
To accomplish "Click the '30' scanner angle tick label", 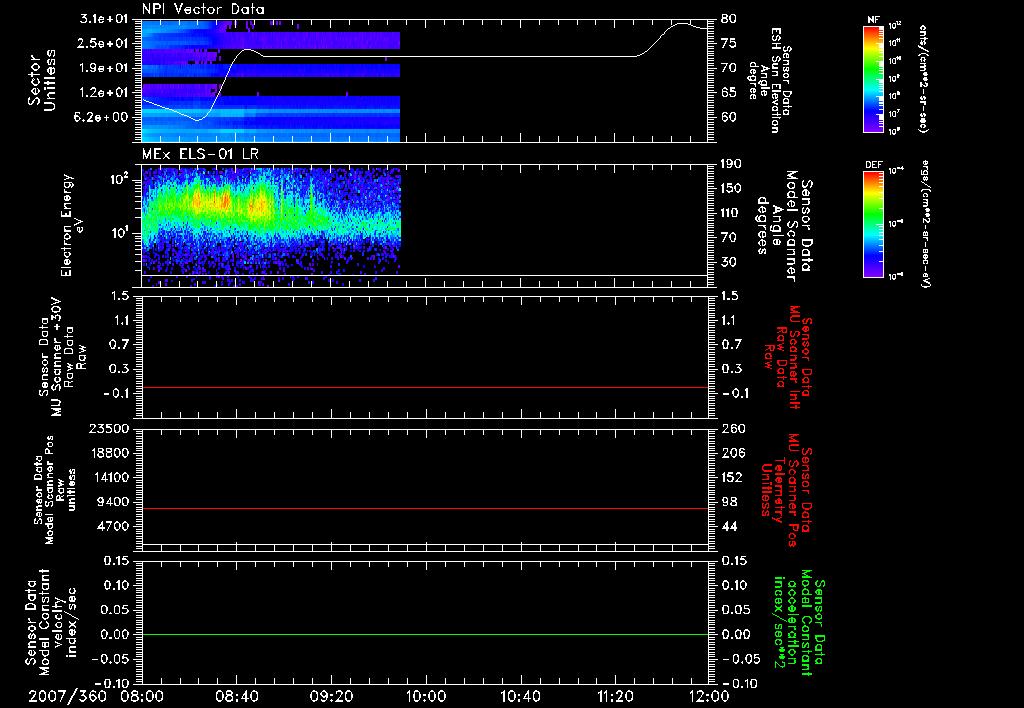I will pos(729,262).
